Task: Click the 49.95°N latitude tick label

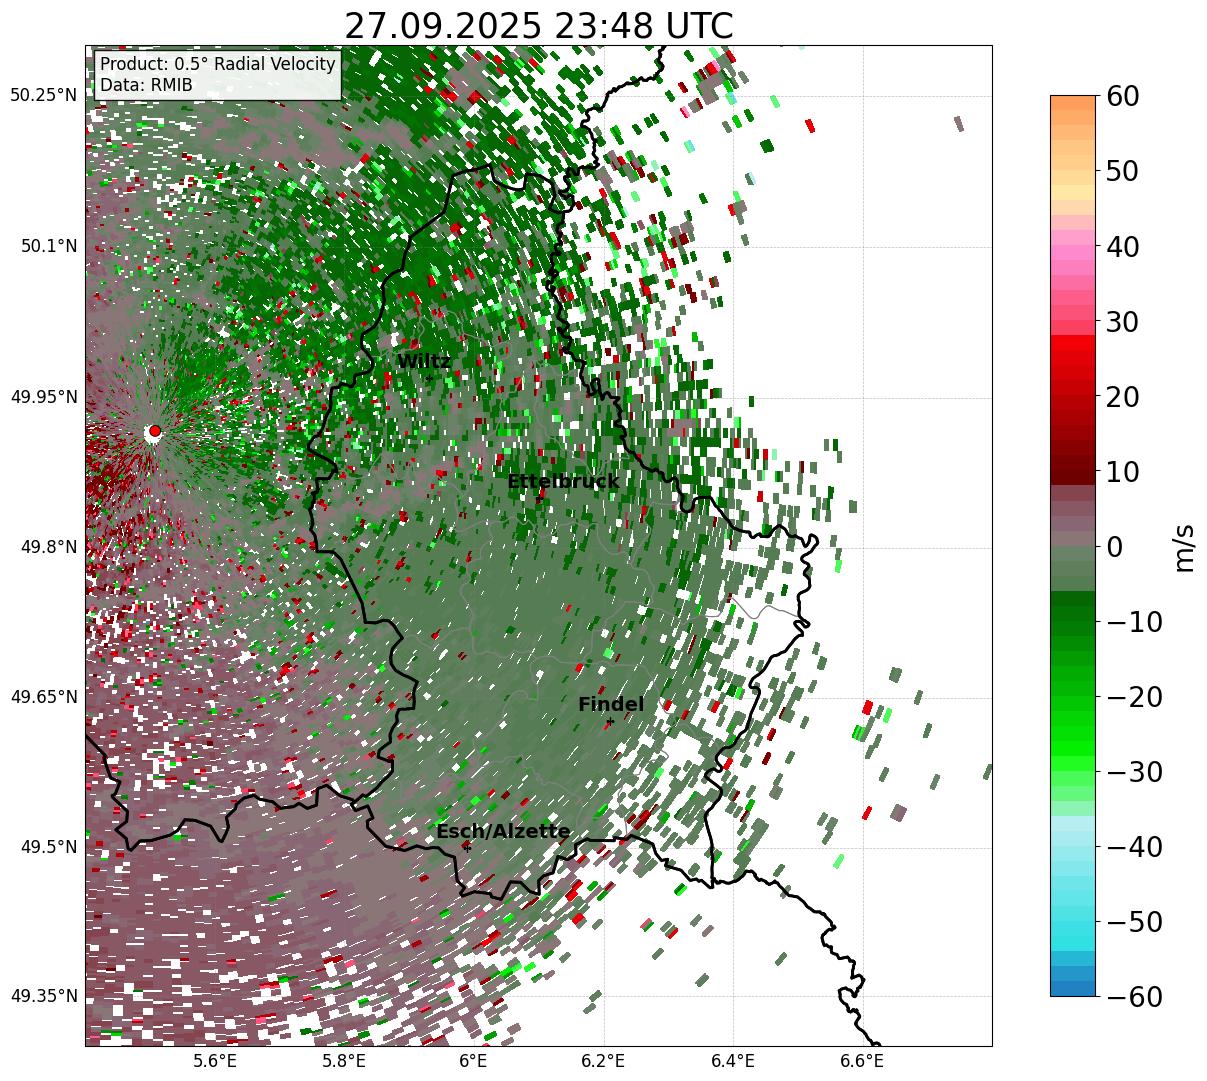Action: point(43,397)
